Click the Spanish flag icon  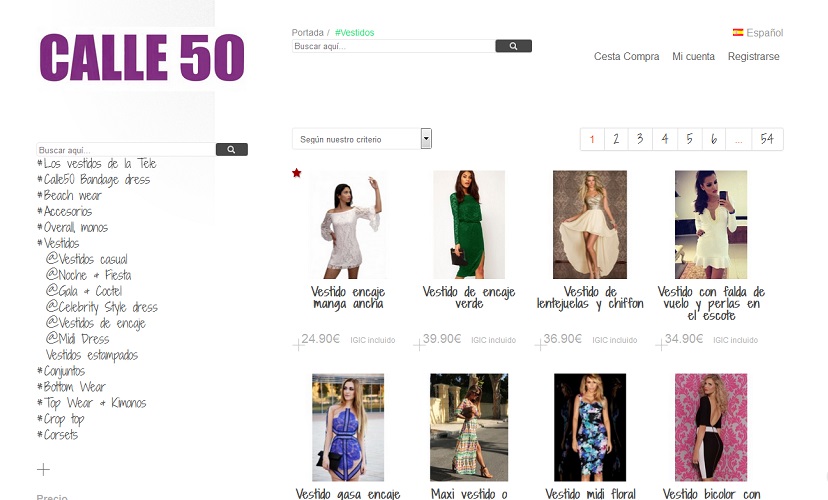738,32
